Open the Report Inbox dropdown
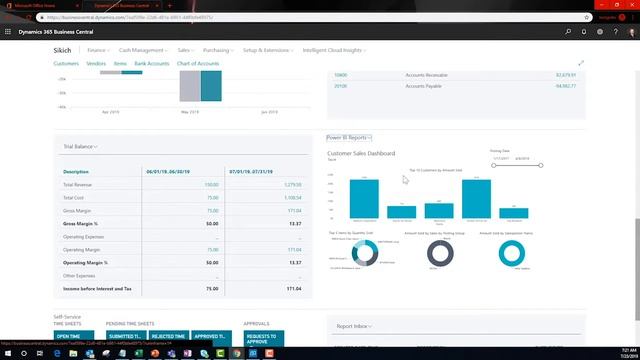The height and width of the screenshot is (360, 640). 354,327
